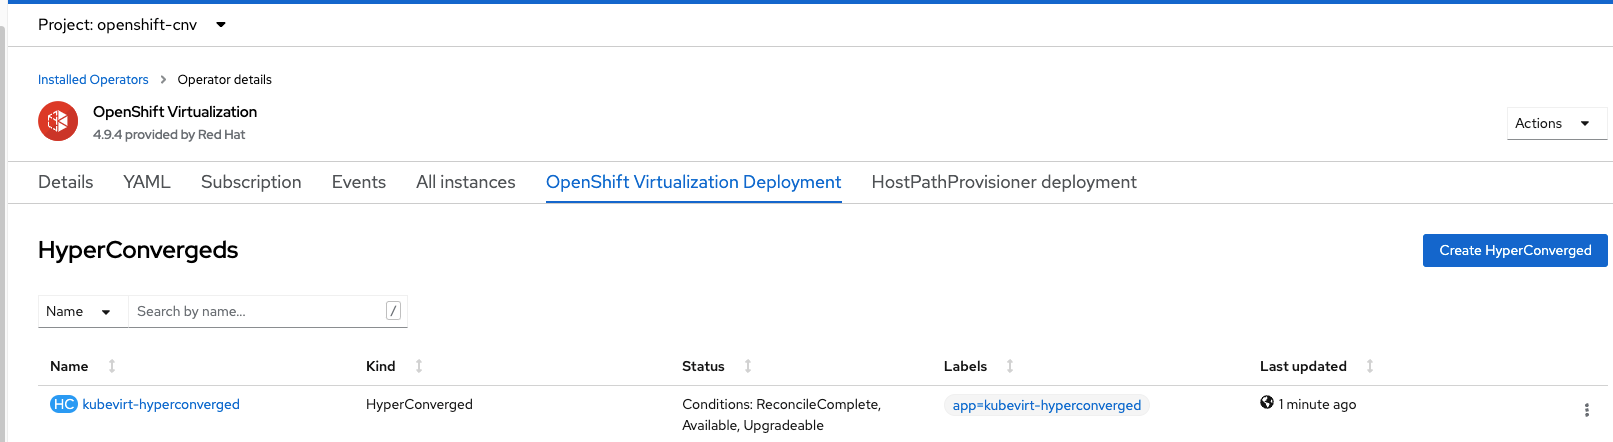Open the Project openshift-cnv dropdown
This screenshot has height=442, width=1613.
coord(132,25)
